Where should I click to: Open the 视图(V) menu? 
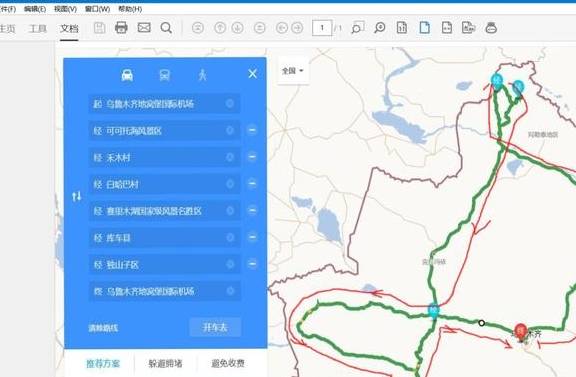click(65, 9)
